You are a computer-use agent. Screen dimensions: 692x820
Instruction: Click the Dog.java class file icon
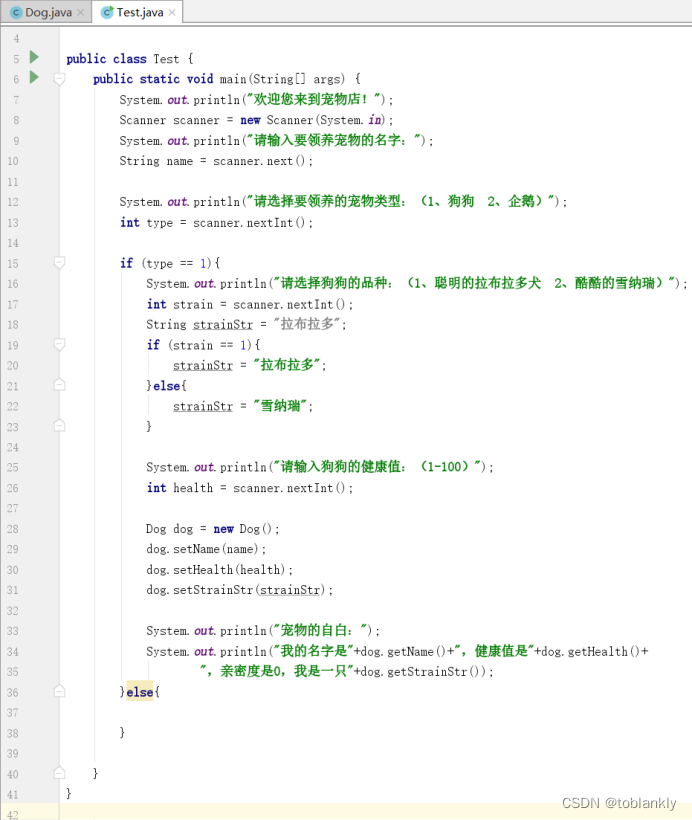point(16,13)
